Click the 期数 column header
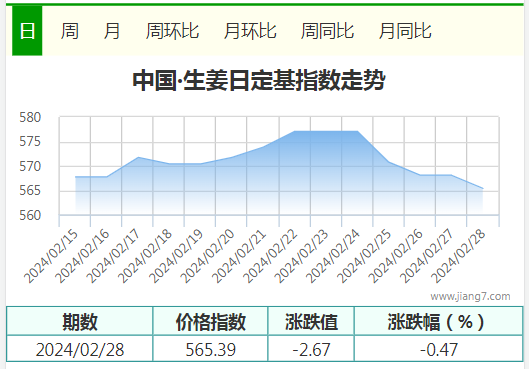Image resolution: width=529 pixels, height=369 pixels. [80, 321]
